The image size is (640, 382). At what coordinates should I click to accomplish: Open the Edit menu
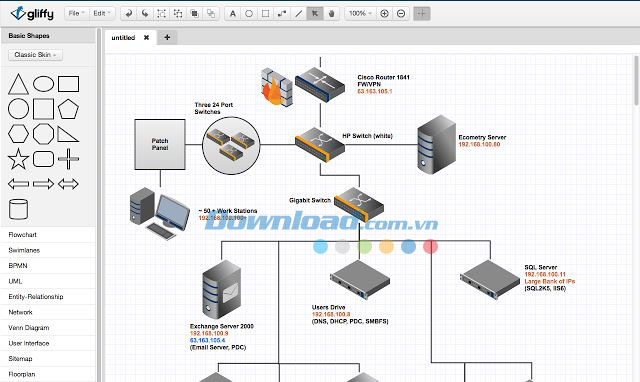coord(102,13)
